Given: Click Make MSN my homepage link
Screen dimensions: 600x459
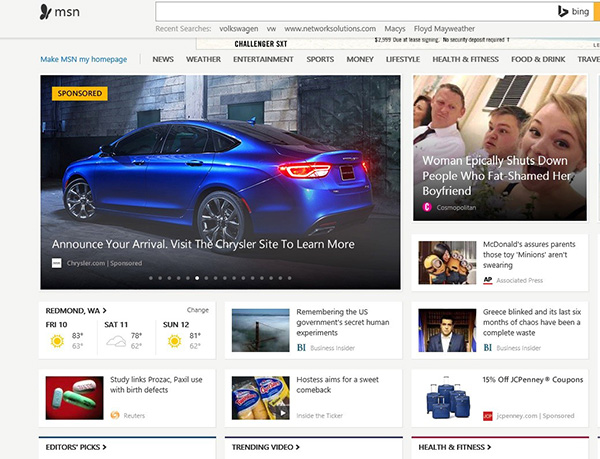Looking at the screenshot, I should click(84, 59).
